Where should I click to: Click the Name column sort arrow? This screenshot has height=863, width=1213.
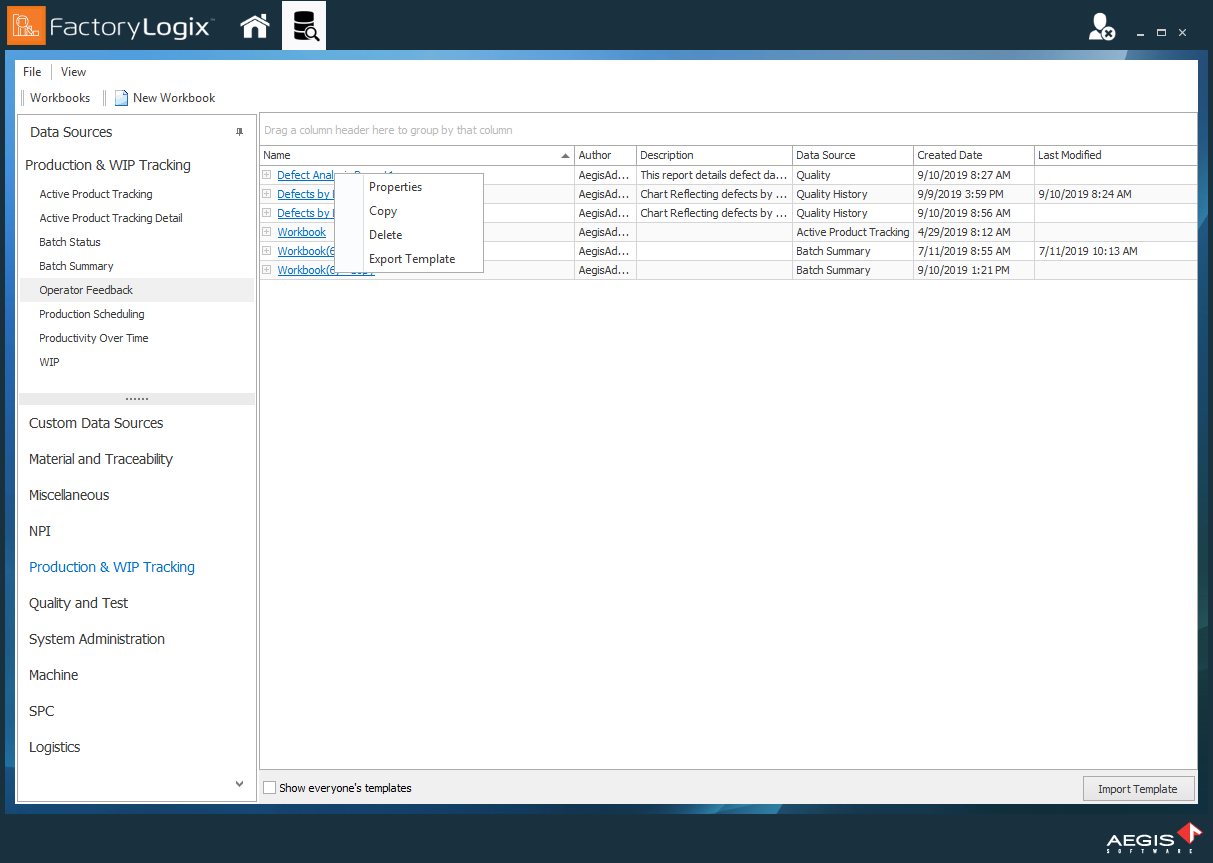tap(565, 155)
